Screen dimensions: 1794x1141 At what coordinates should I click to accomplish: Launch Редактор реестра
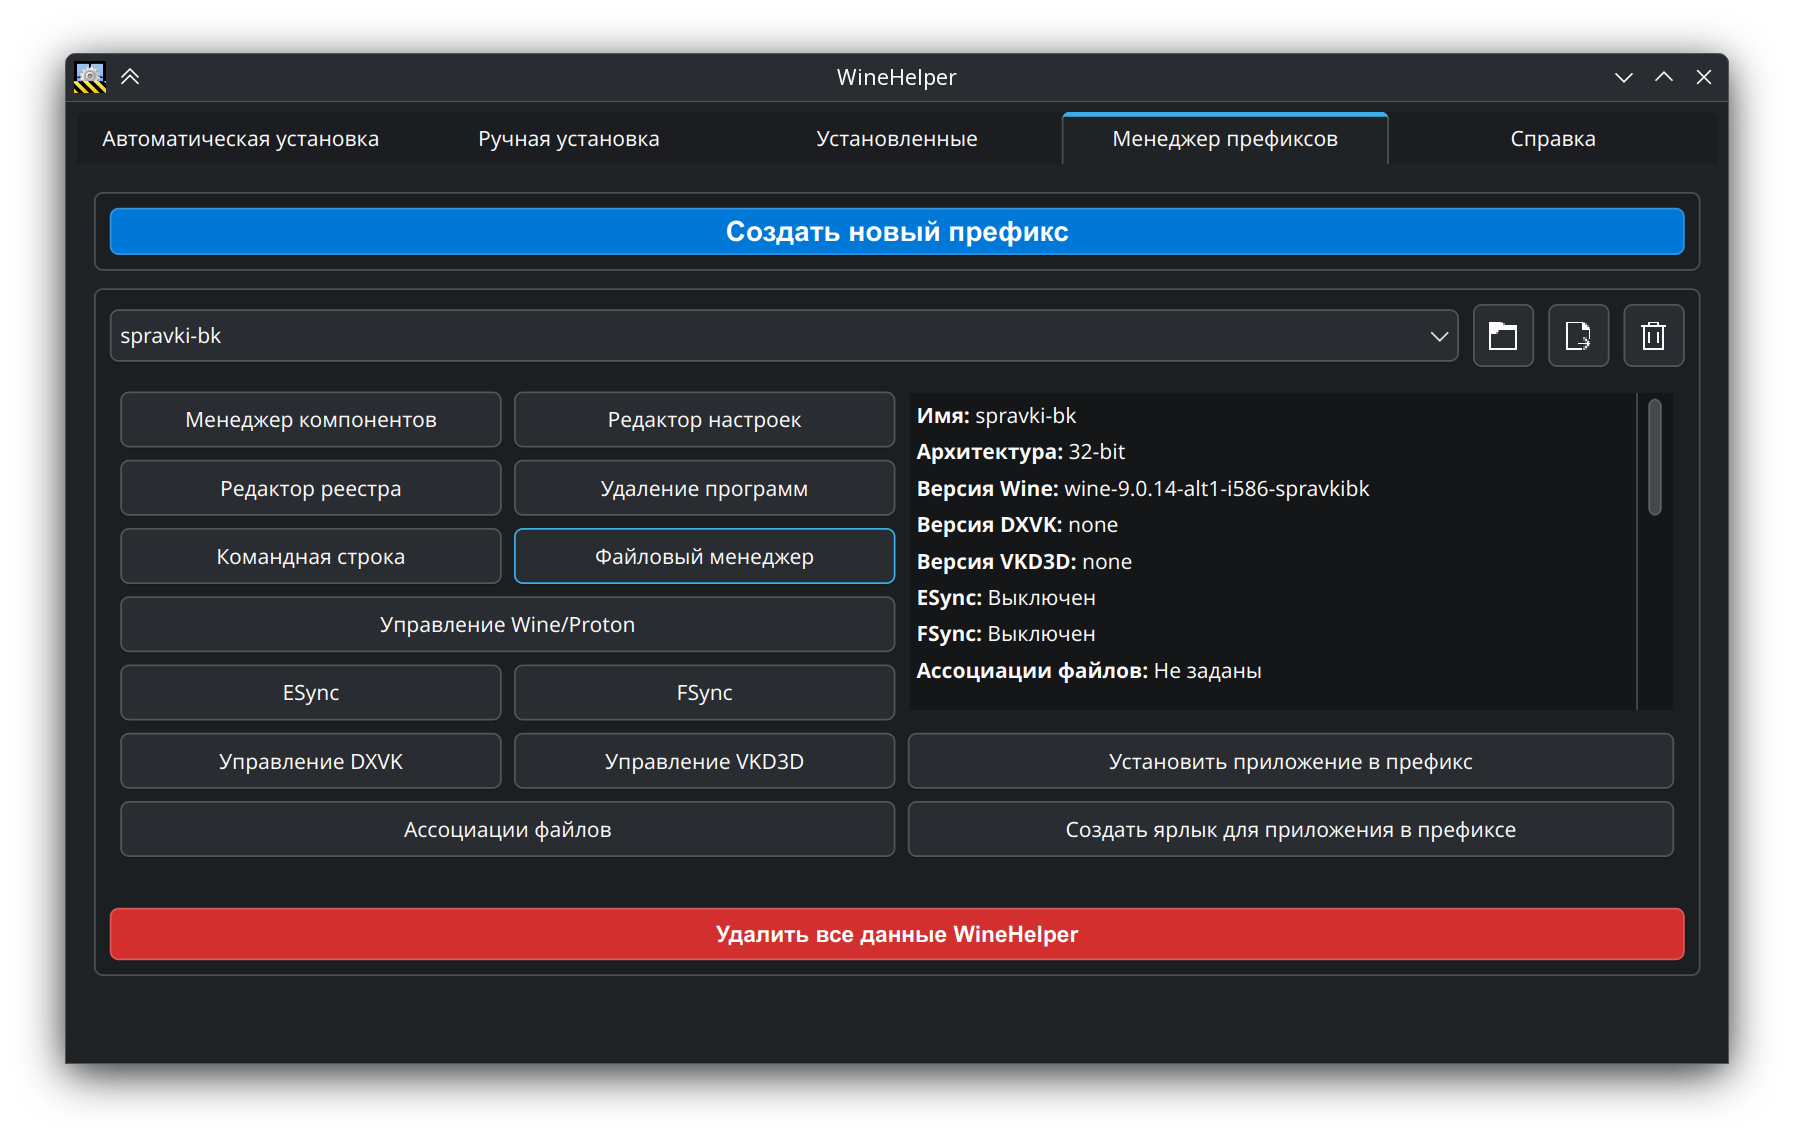tap(310, 489)
